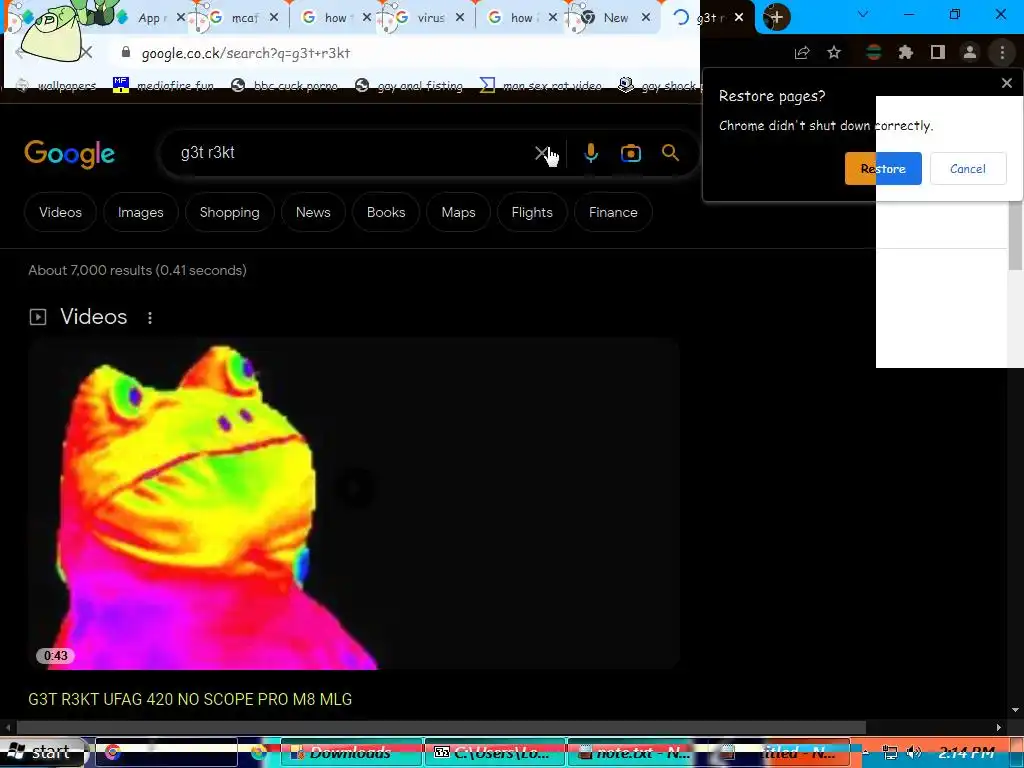1024x768 pixels.
Task: Click the vertical scrollbar thumb
Action: pyautogui.click(x=1015, y=235)
